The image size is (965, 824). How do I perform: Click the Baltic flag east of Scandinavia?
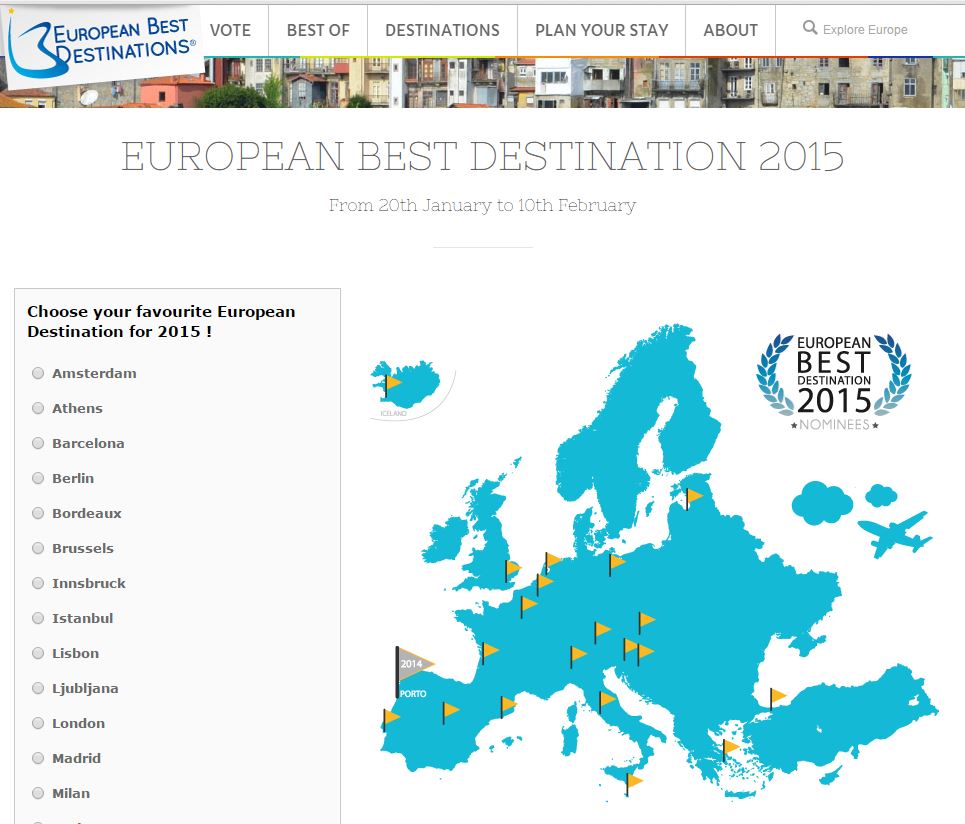pos(693,496)
